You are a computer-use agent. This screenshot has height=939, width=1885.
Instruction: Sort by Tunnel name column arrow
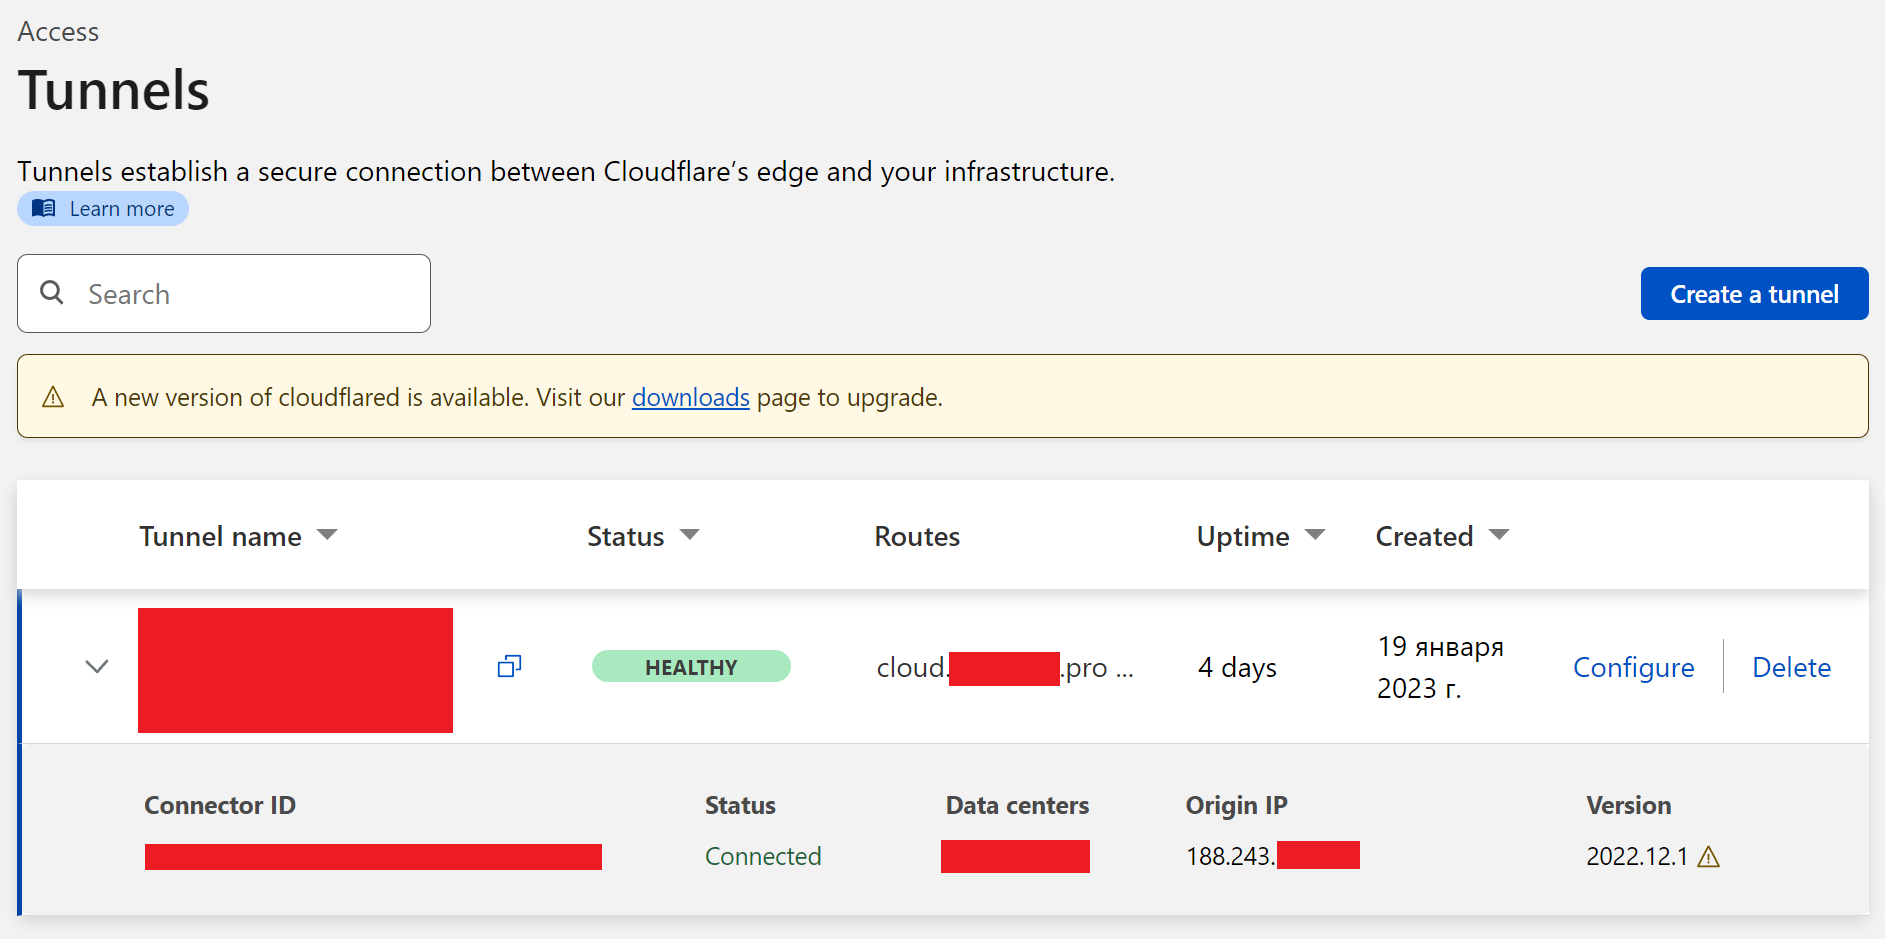click(327, 535)
